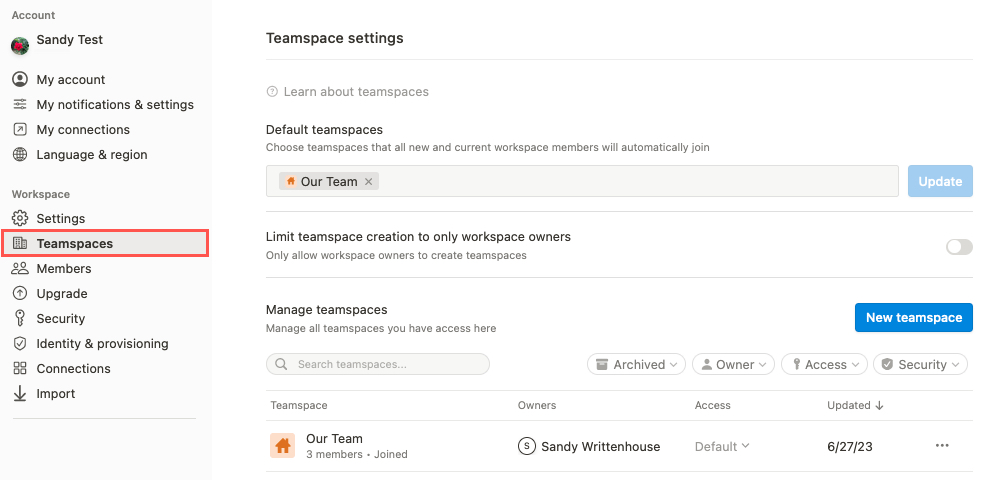
Task: Click the Updated column sort arrow
Action: point(879,405)
